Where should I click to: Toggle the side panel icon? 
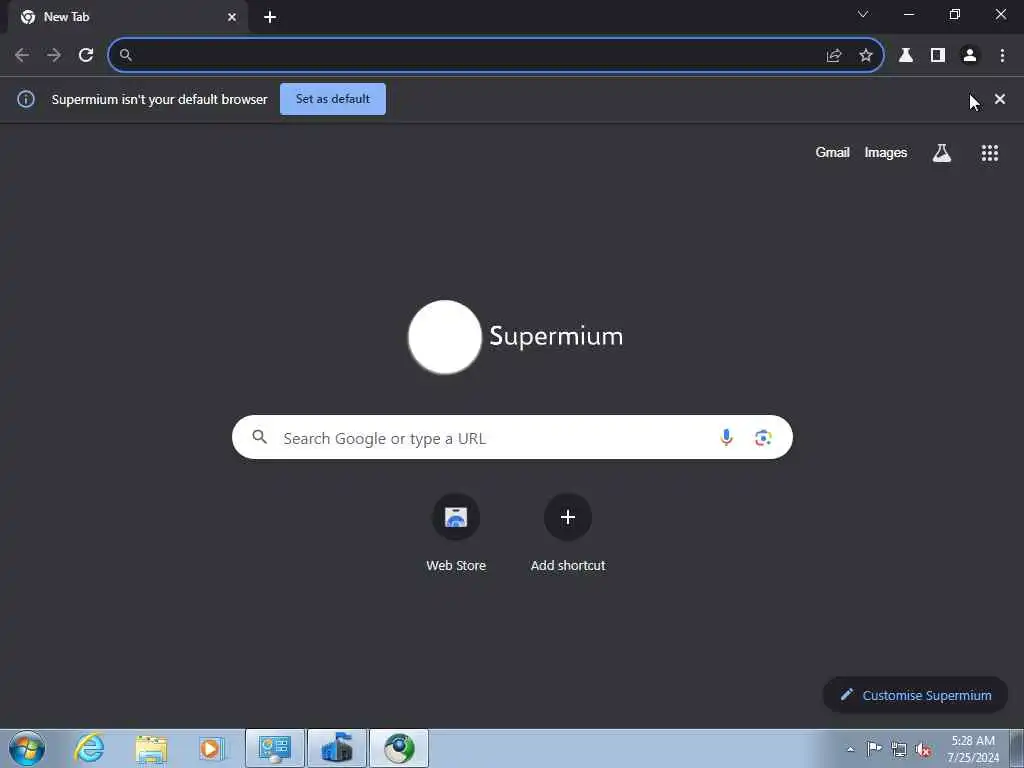pyautogui.click(x=938, y=56)
